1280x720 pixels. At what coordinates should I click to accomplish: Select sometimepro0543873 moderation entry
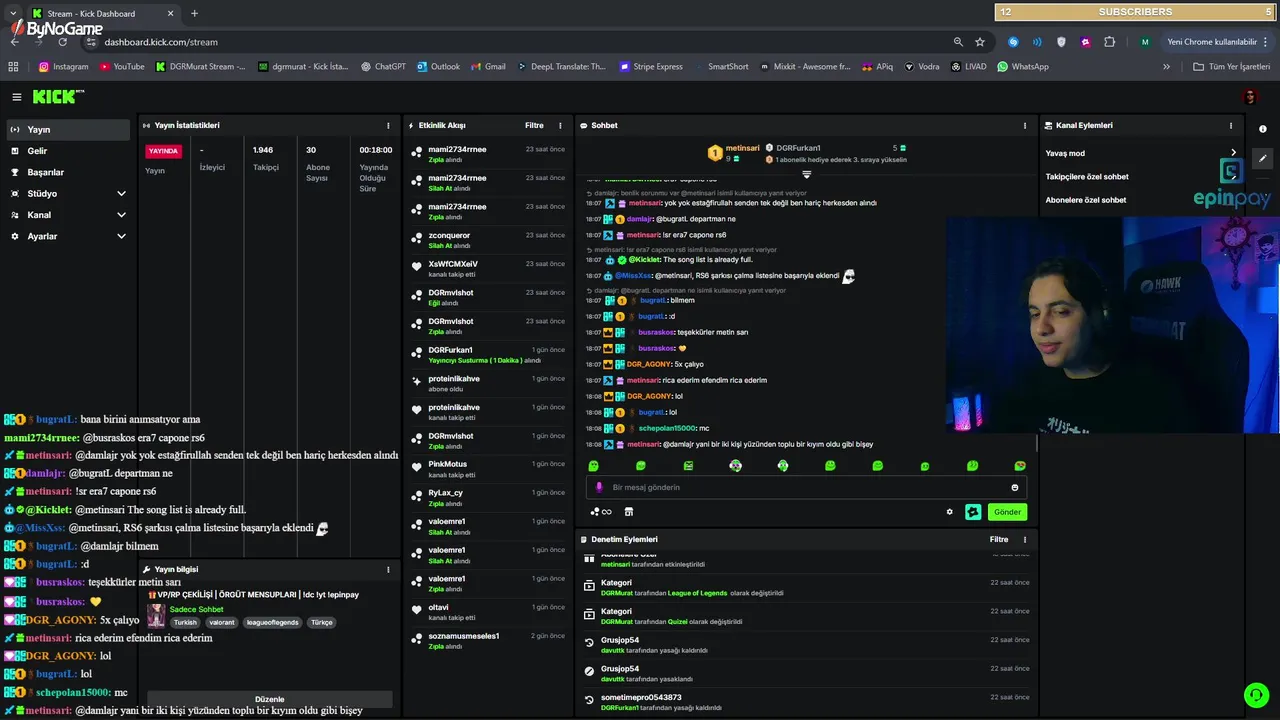[806, 702]
